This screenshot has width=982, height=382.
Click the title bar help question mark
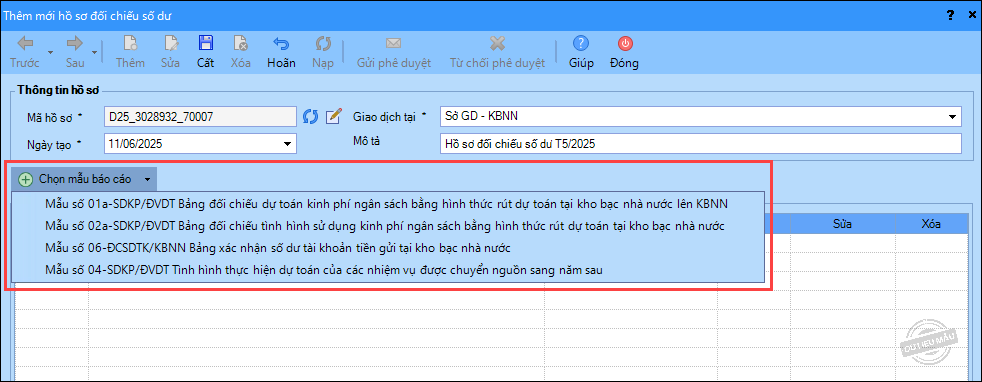point(950,15)
